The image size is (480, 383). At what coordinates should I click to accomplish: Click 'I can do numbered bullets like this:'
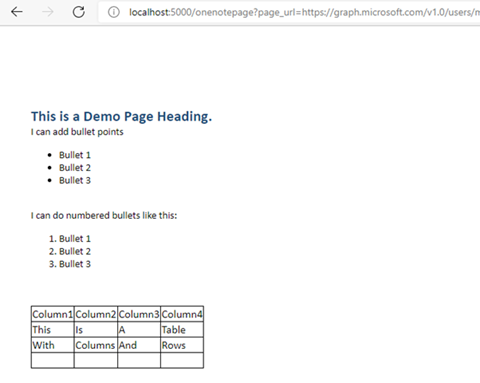click(x=104, y=216)
